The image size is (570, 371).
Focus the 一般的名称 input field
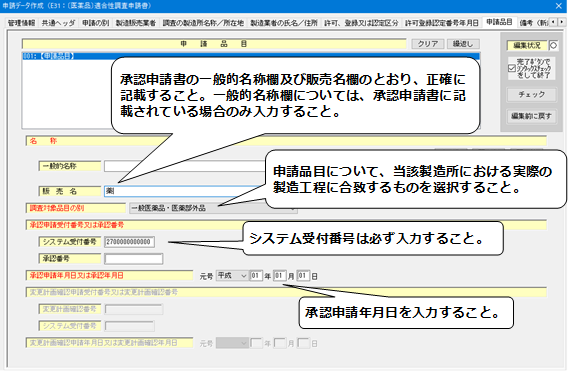pos(185,166)
